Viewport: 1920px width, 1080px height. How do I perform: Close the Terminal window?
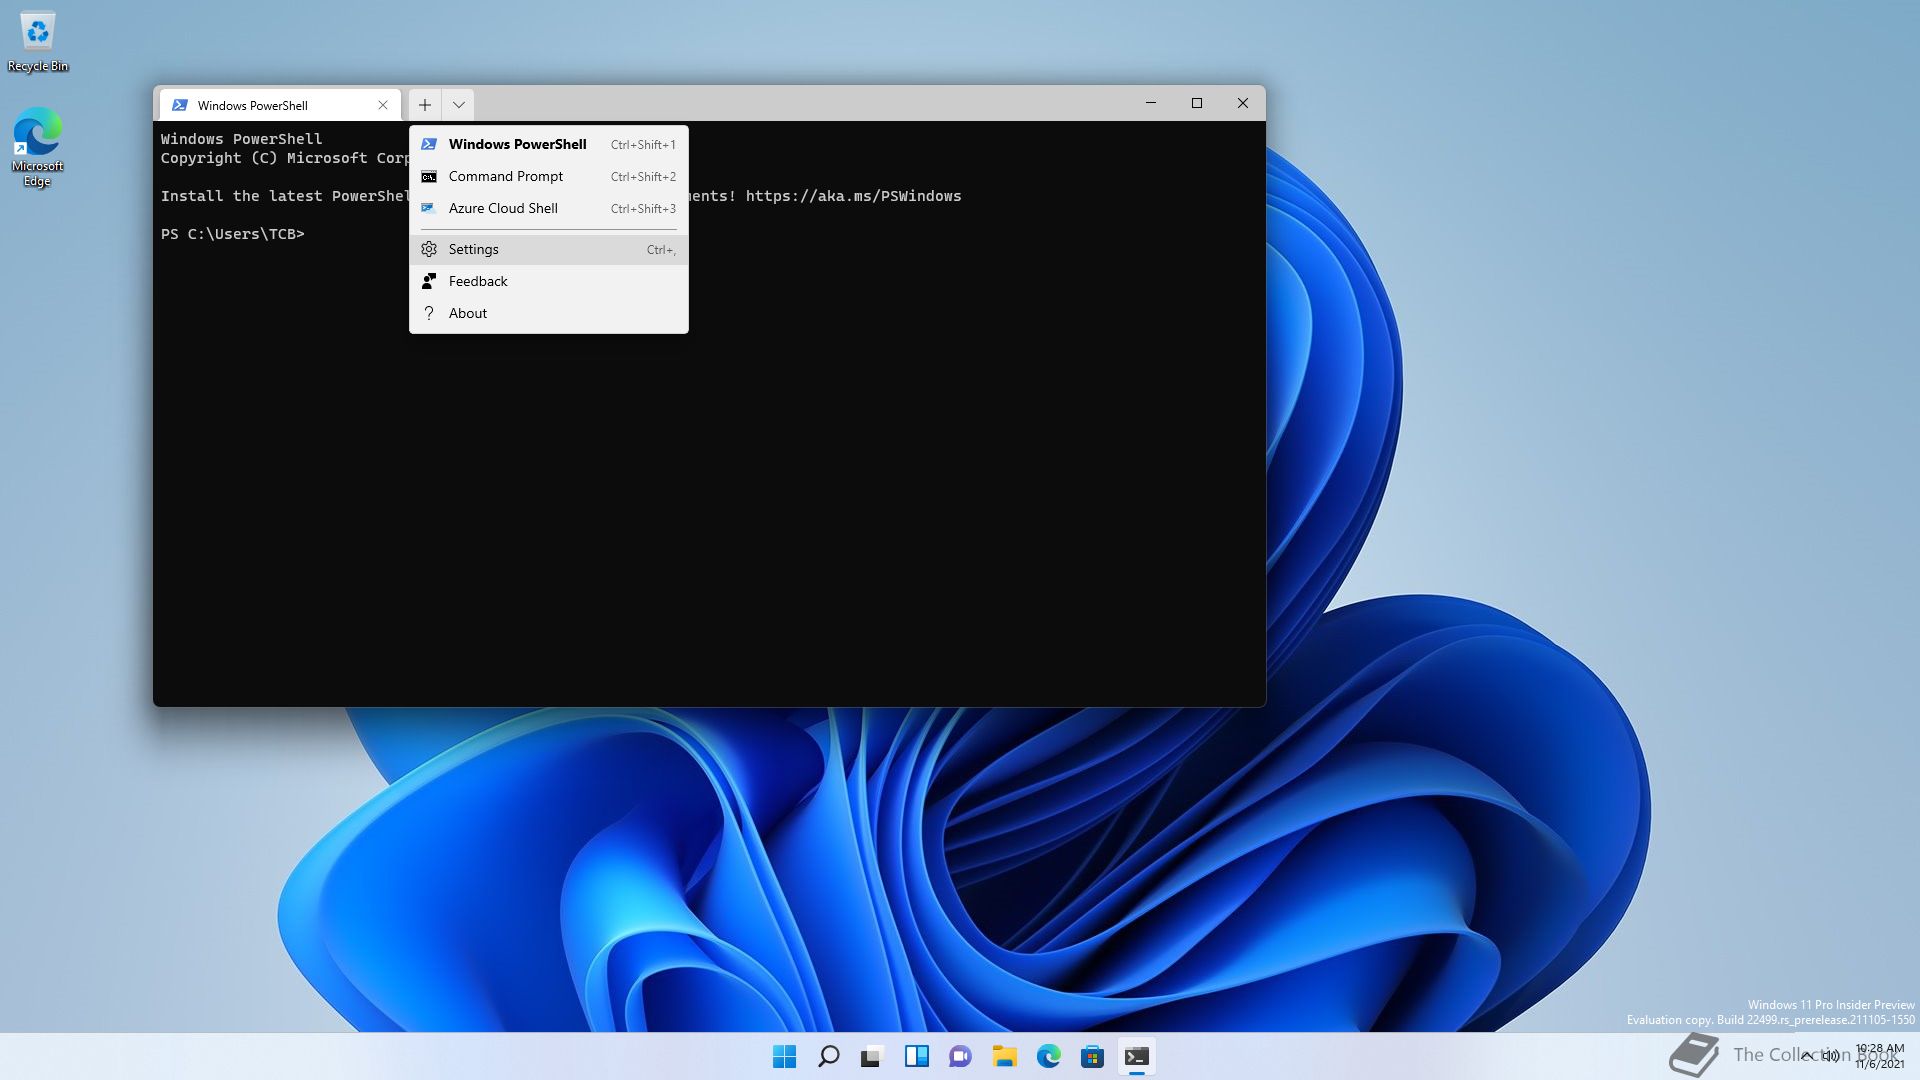pyautogui.click(x=1243, y=103)
